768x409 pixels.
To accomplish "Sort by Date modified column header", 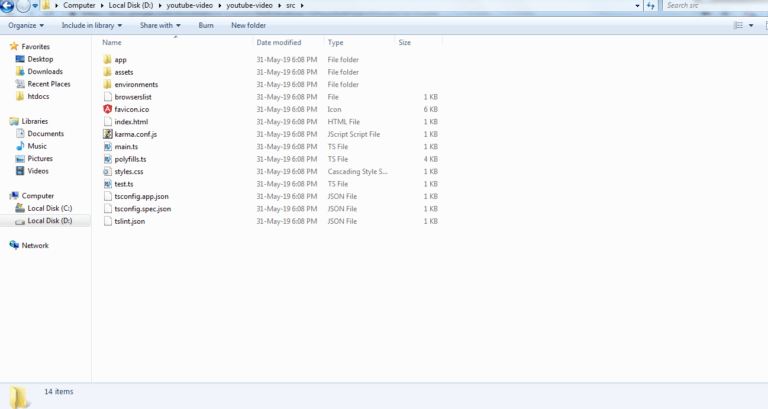I will coord(279,43).
